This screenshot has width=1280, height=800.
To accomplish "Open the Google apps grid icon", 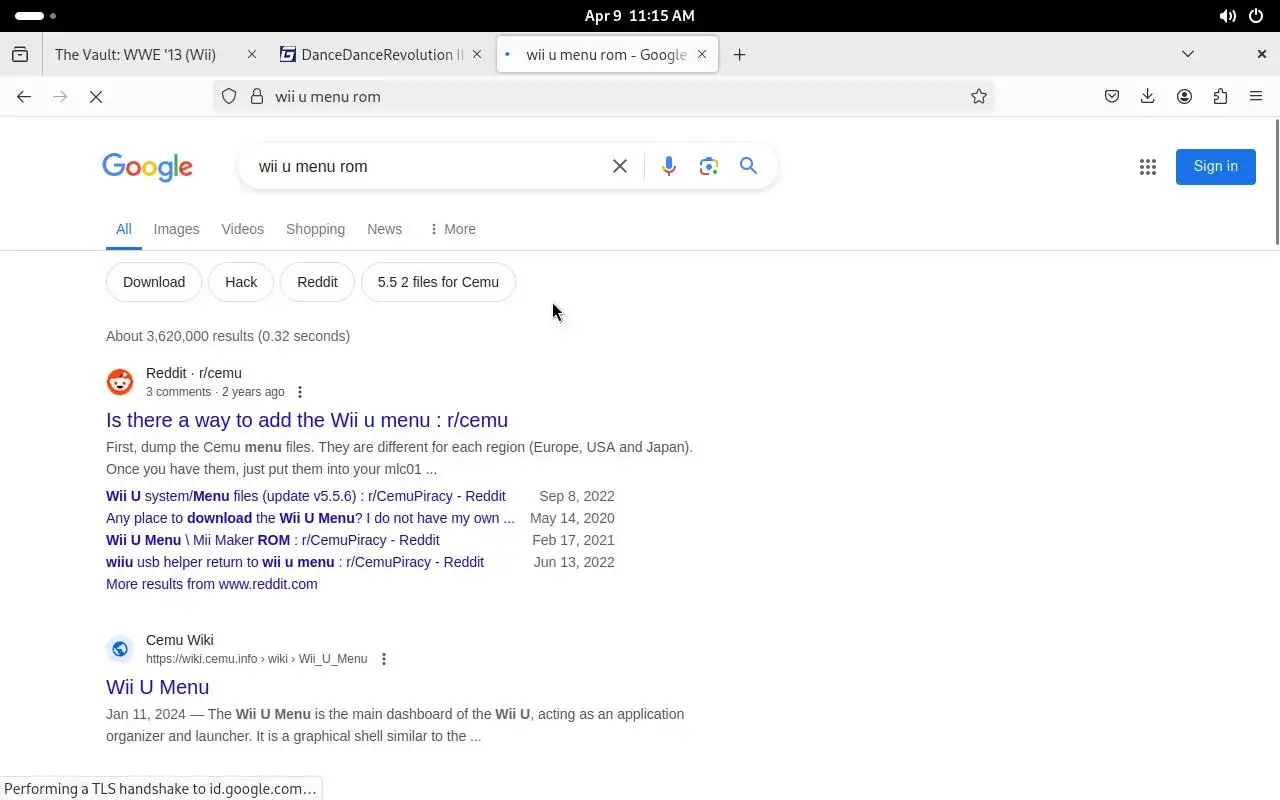I will click(1148, 167).
